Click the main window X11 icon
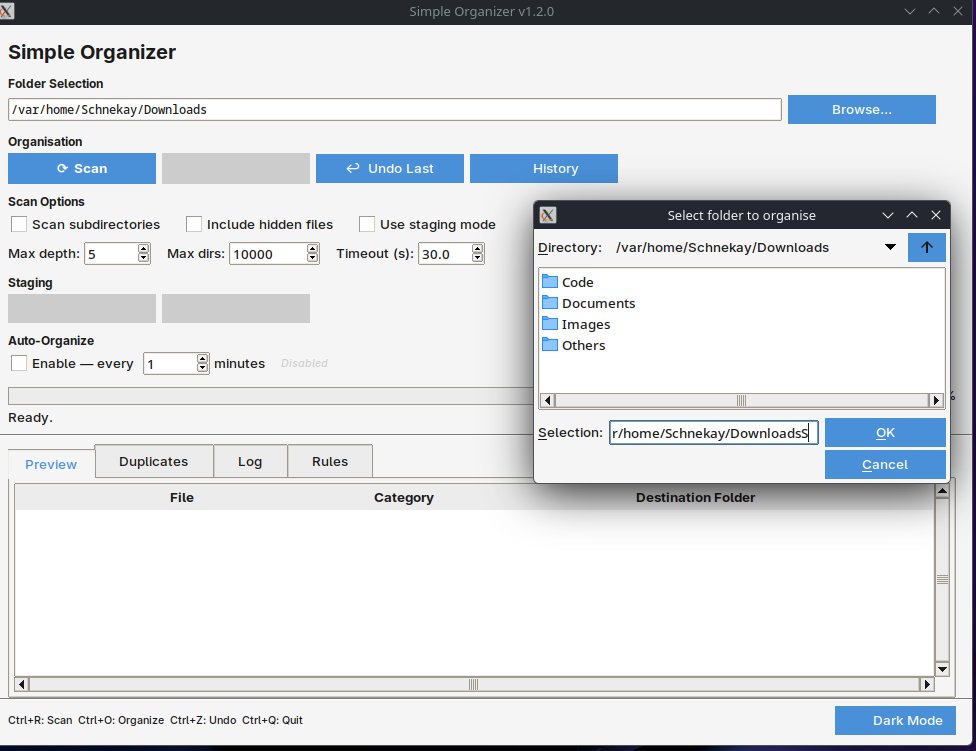Image resolution: width=976 pixels, height=751 pixels. tap(6, 11)
